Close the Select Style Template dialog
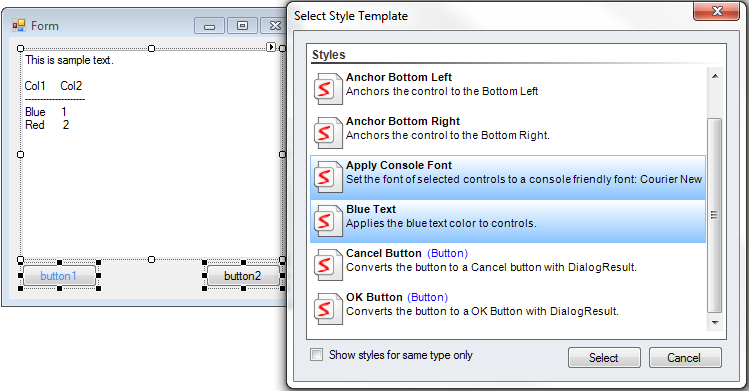The image size is (749, 391). pyautogui.click(x=716, y=11)
